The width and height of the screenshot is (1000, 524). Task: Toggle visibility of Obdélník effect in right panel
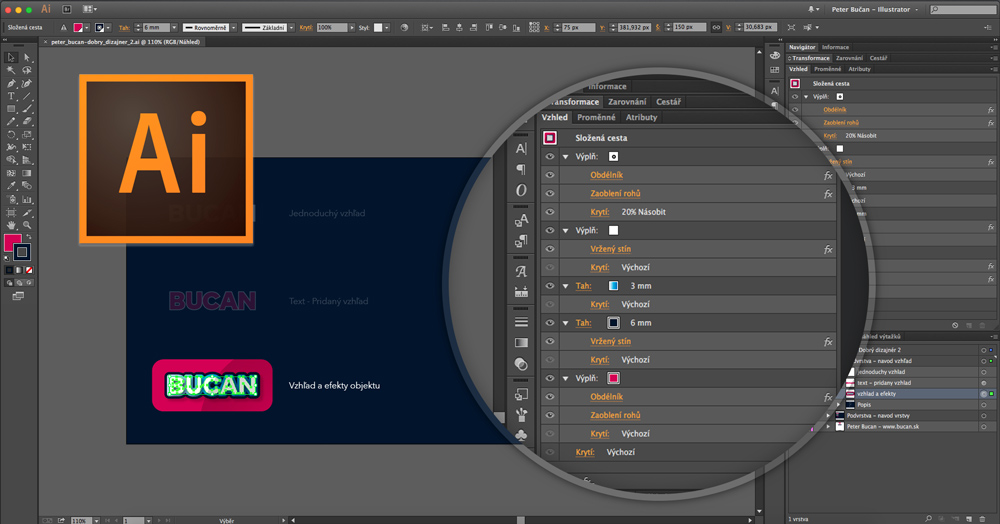[795, 110]
